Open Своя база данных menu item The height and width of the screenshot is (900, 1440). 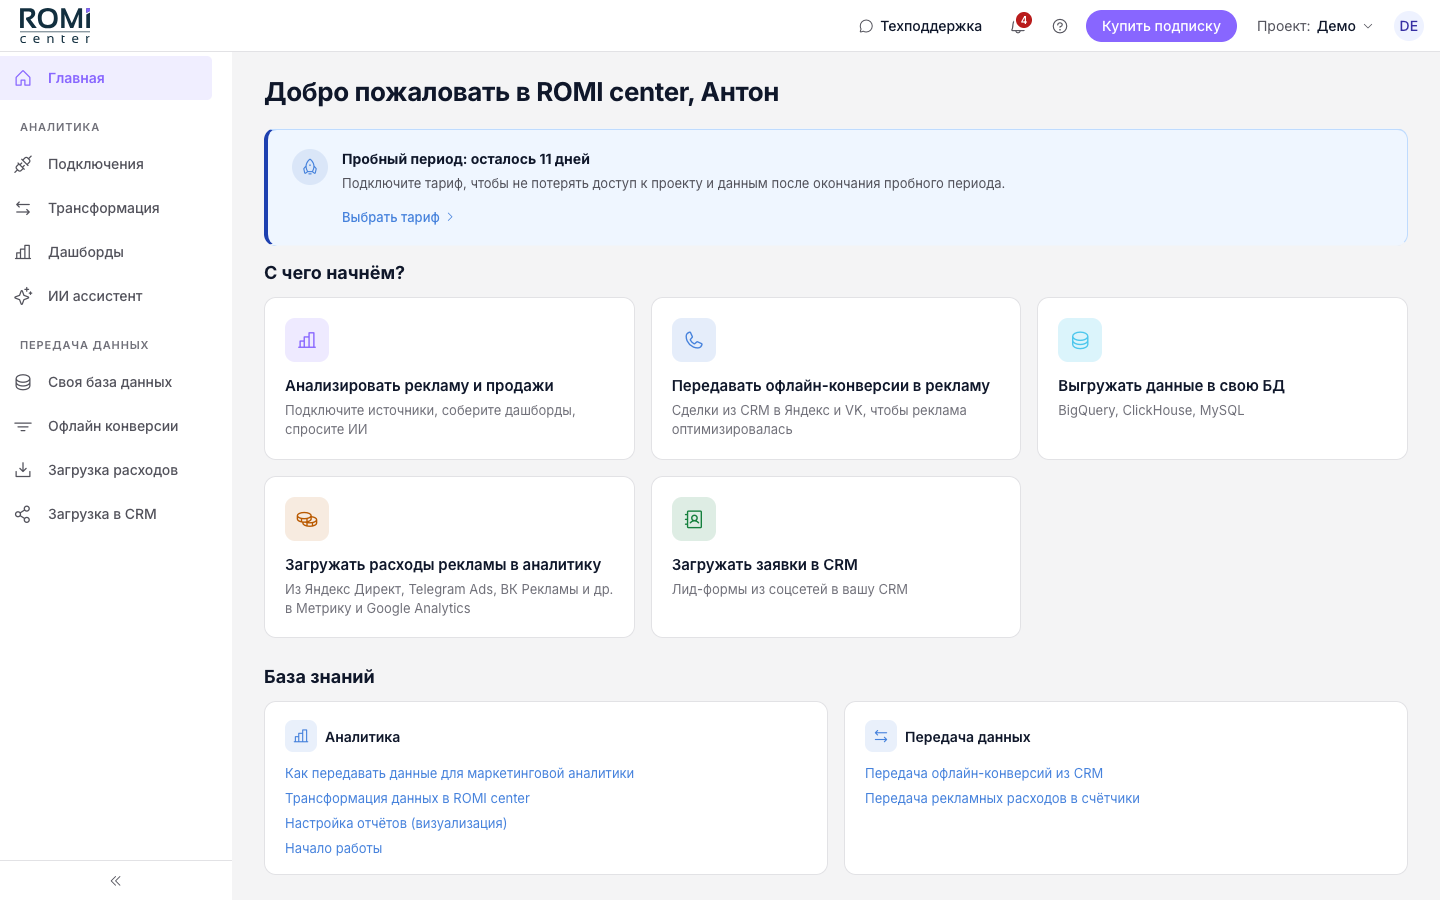[106, 382]
